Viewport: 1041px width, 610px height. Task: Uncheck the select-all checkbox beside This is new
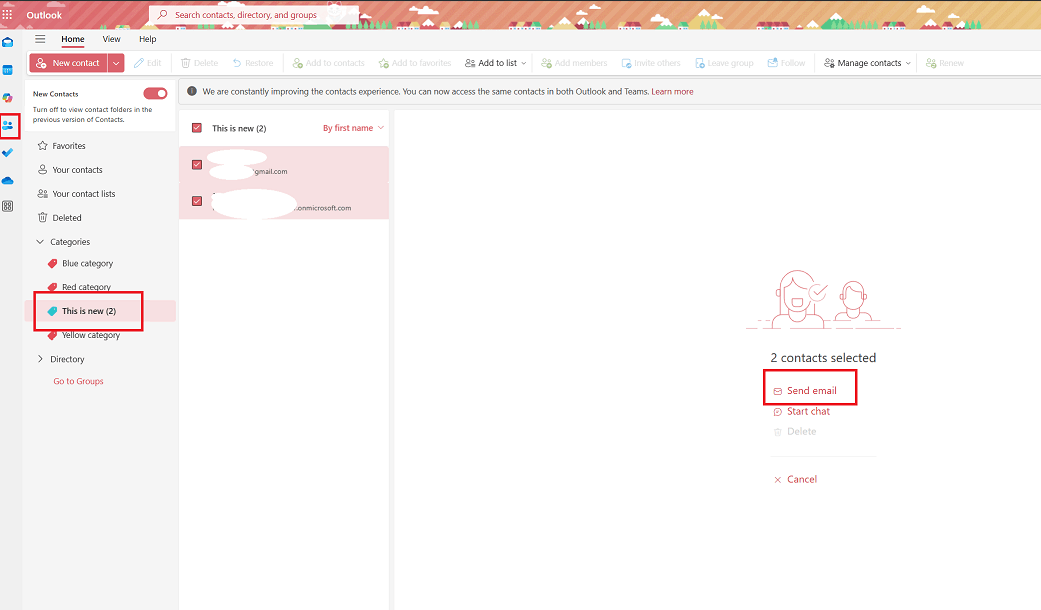197,127
